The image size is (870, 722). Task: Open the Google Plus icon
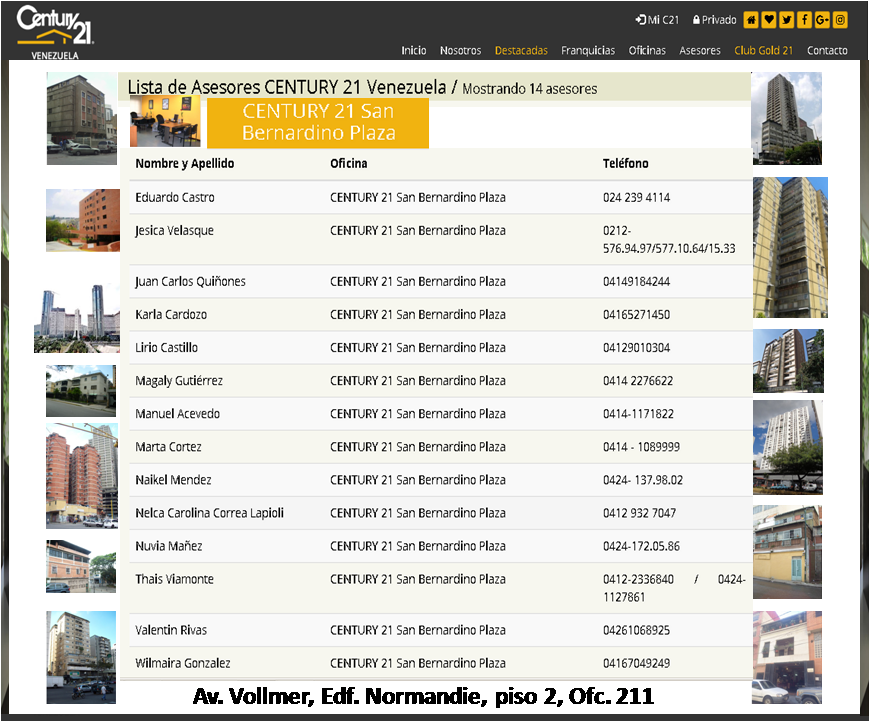822,20
